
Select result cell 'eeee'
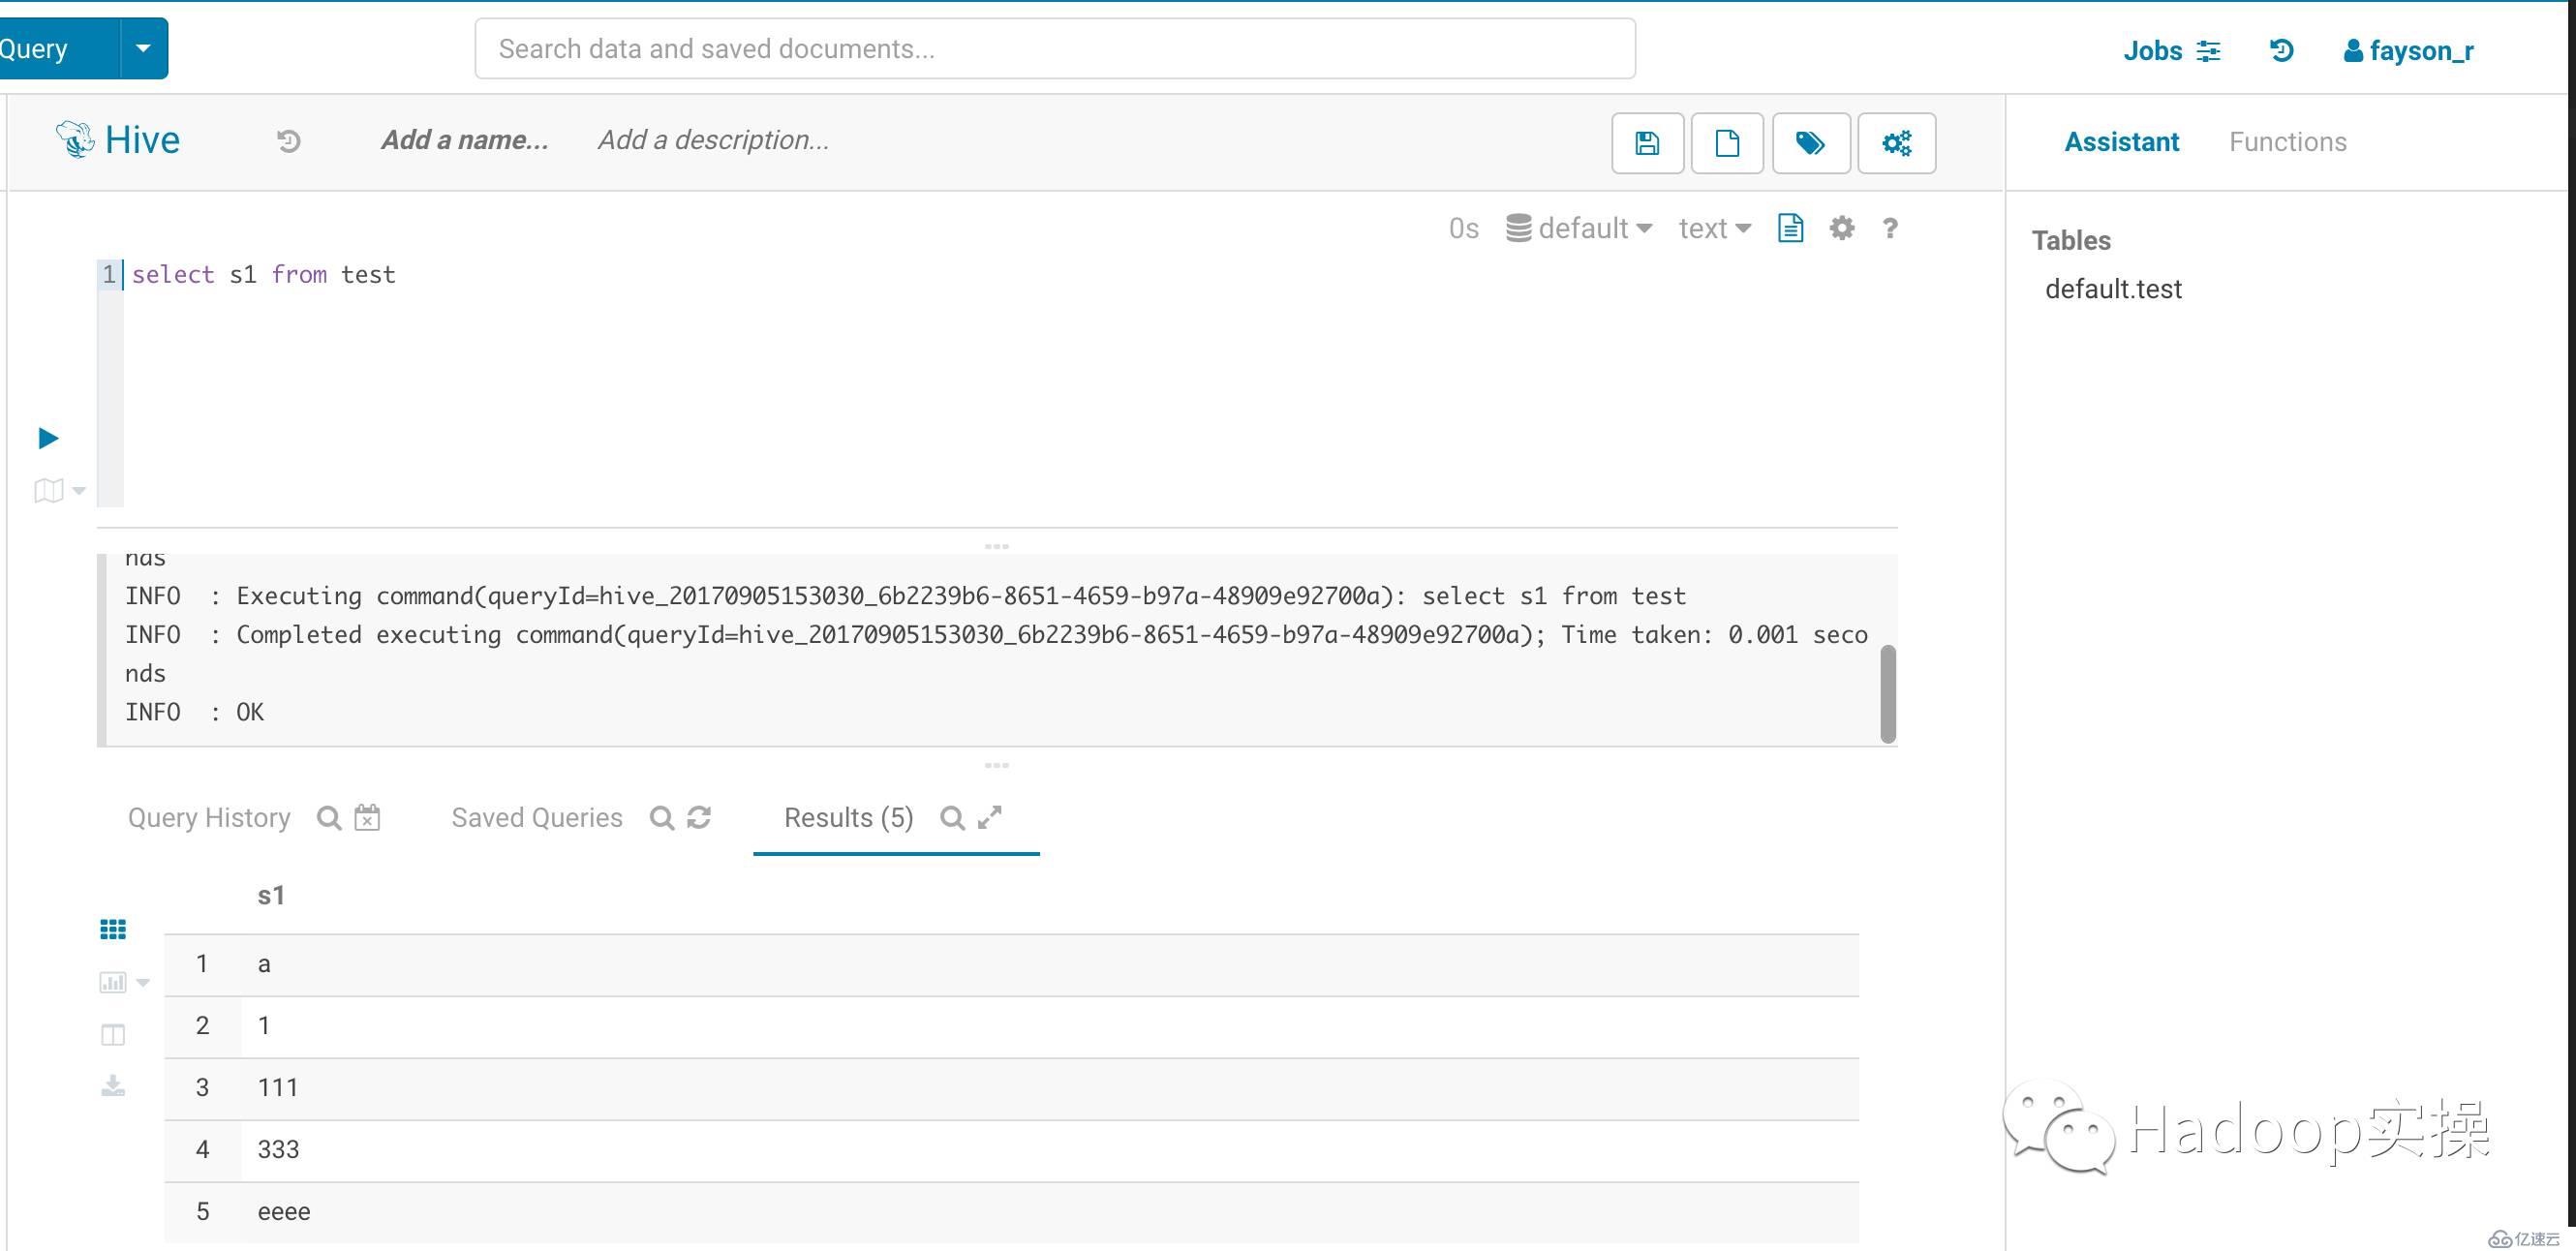pos(1050,1212)
